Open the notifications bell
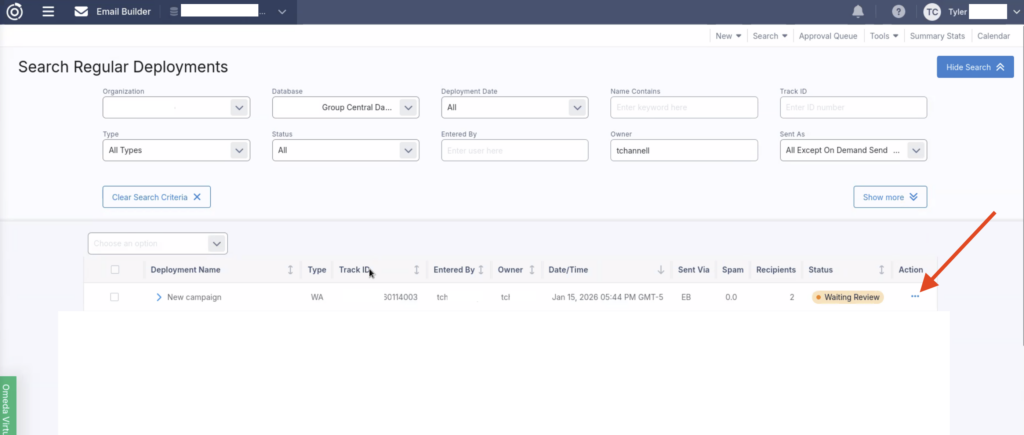This screenshot has width=1024, height=435. pyautogui.click(x=858, y=12)
